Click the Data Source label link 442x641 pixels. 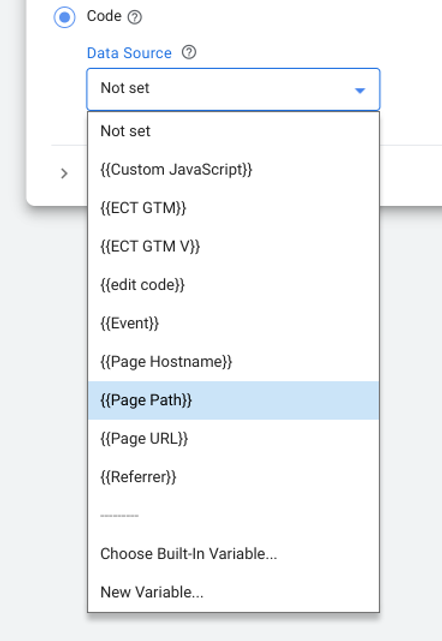click(129, 53)
